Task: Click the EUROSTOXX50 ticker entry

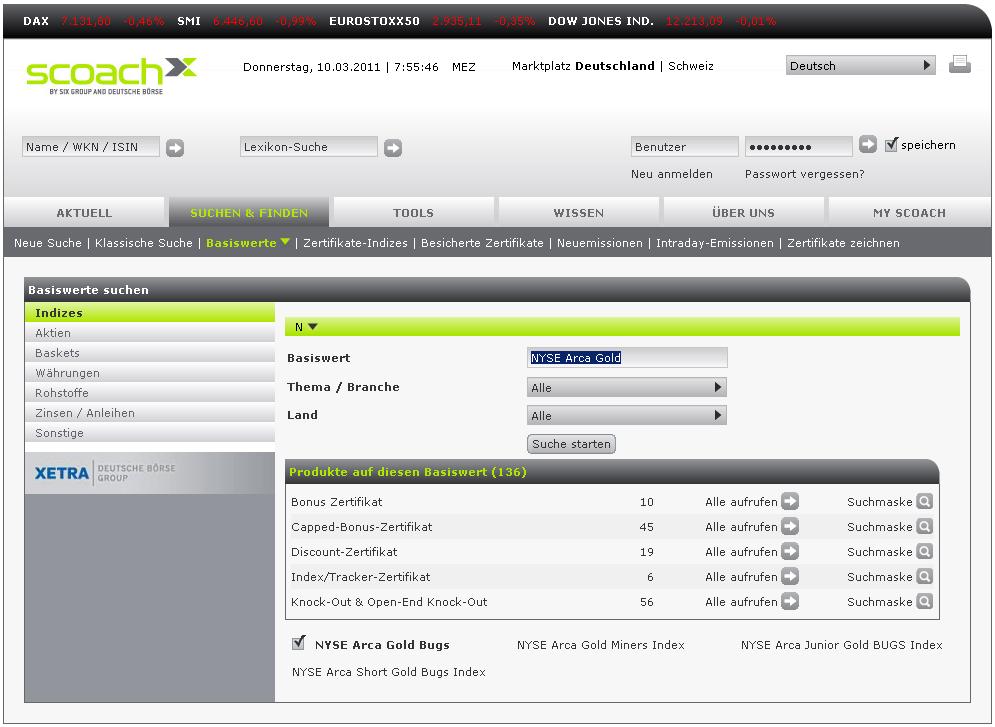Action: 432,21
